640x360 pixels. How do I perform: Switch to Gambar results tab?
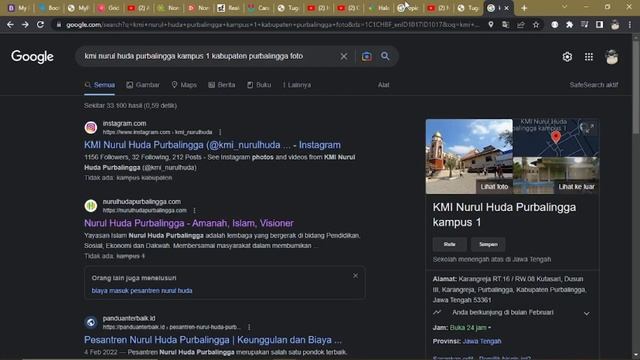(143, 85)
